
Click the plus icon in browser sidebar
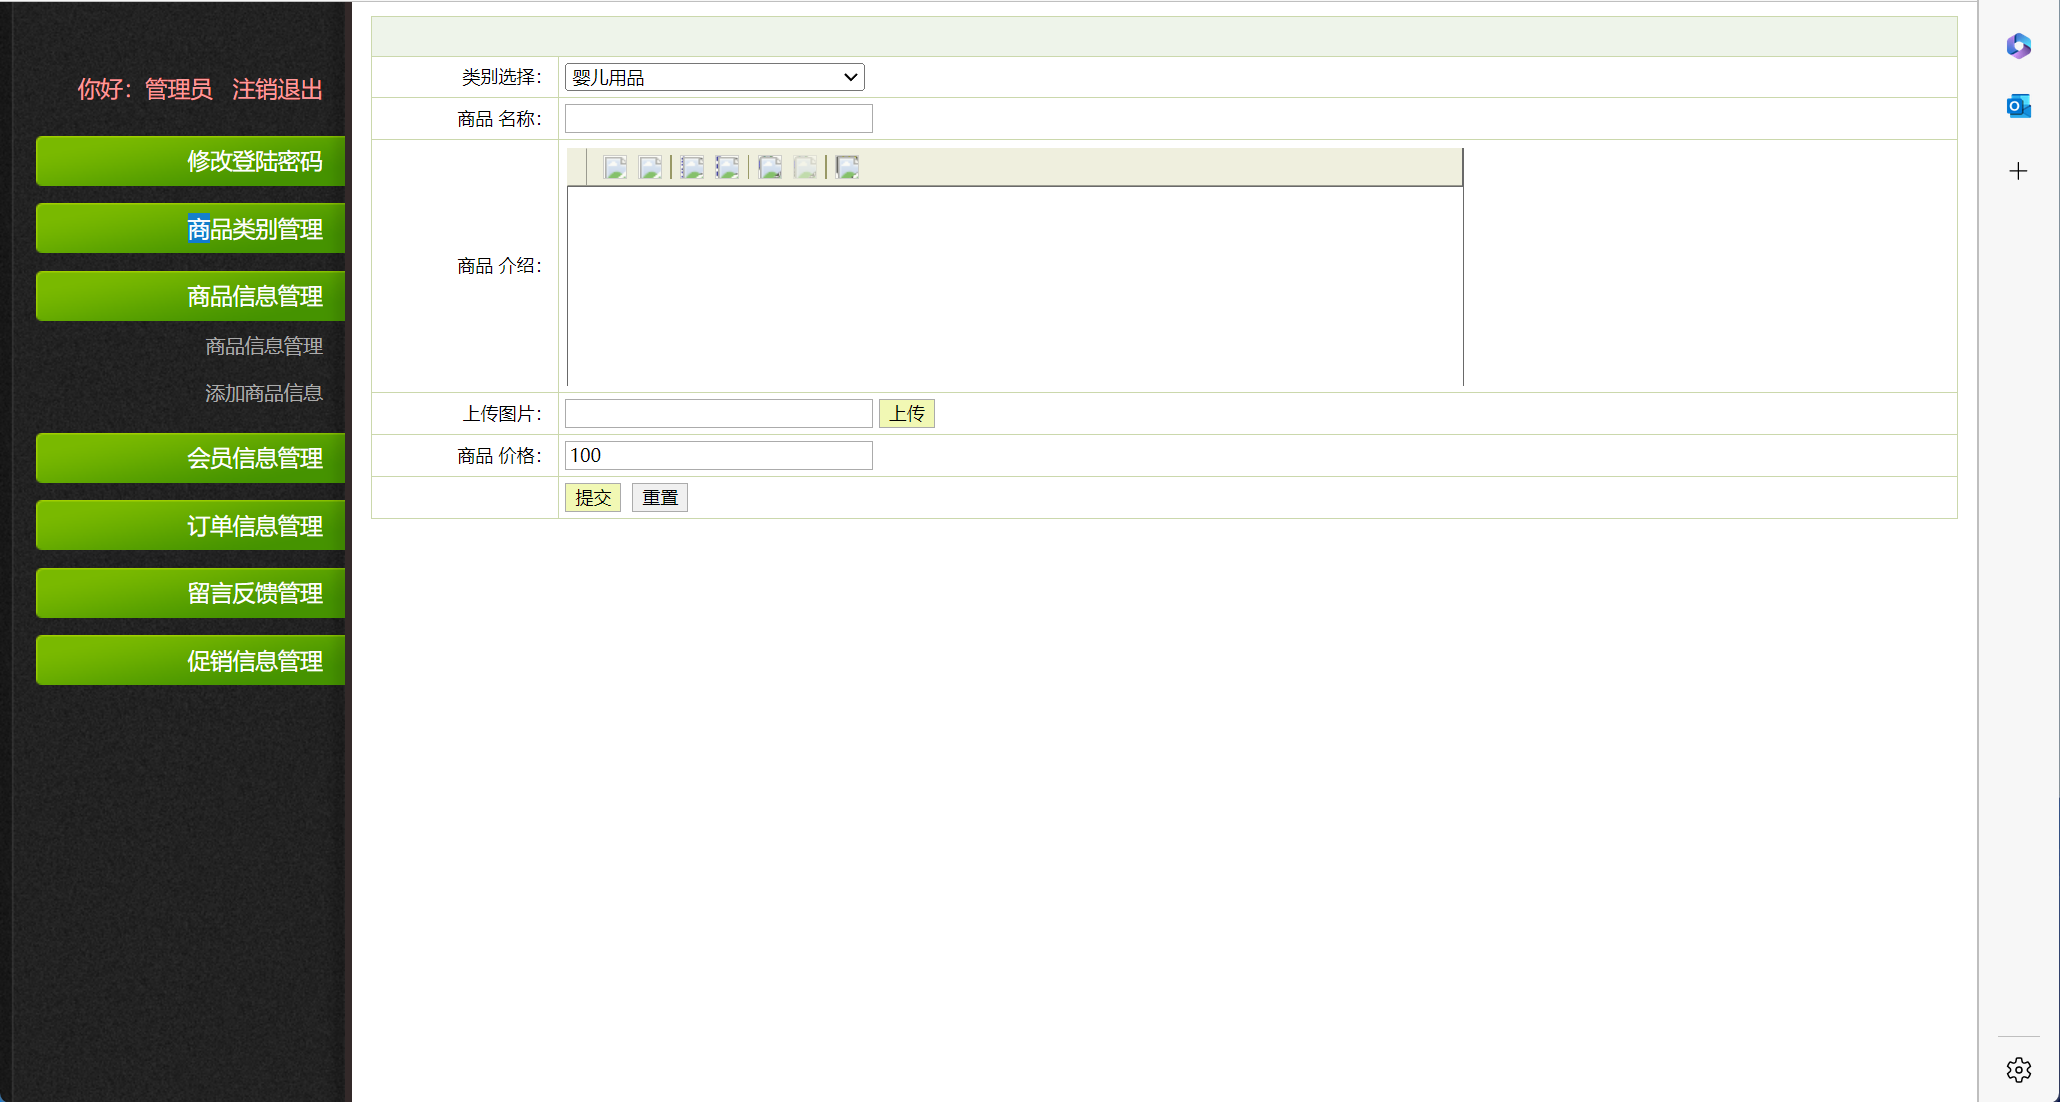pos(2018,171)
